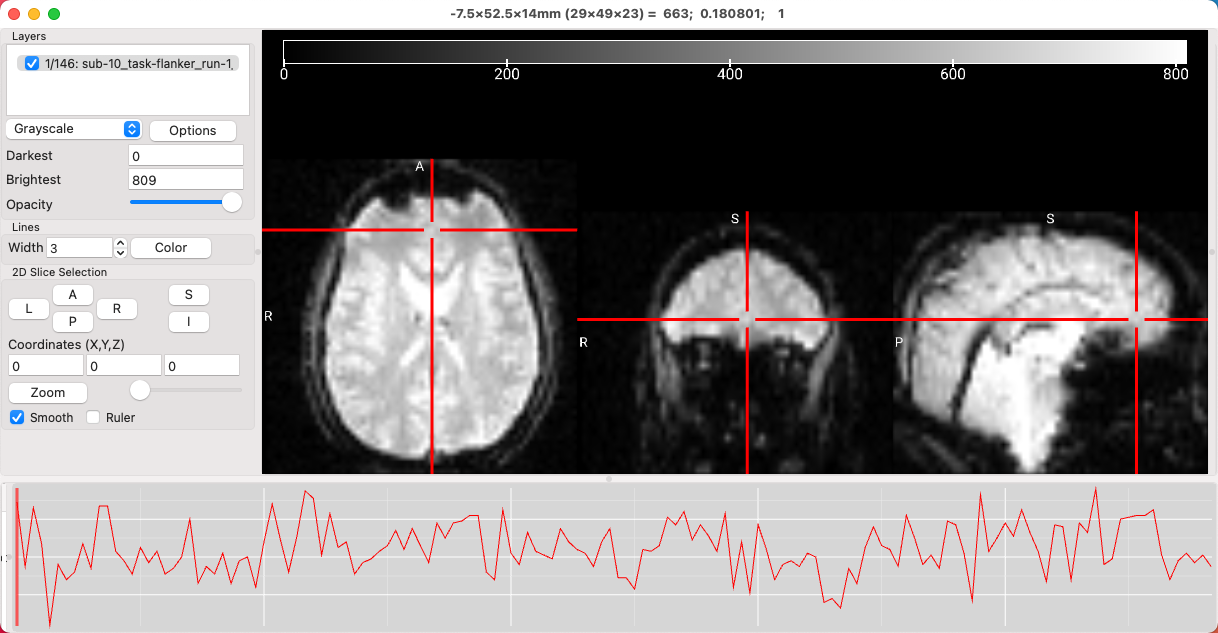Click the Brightest value field
The width and height of the screenshot is (1218, 633).
pyautogui.click(x=186, y=180)
